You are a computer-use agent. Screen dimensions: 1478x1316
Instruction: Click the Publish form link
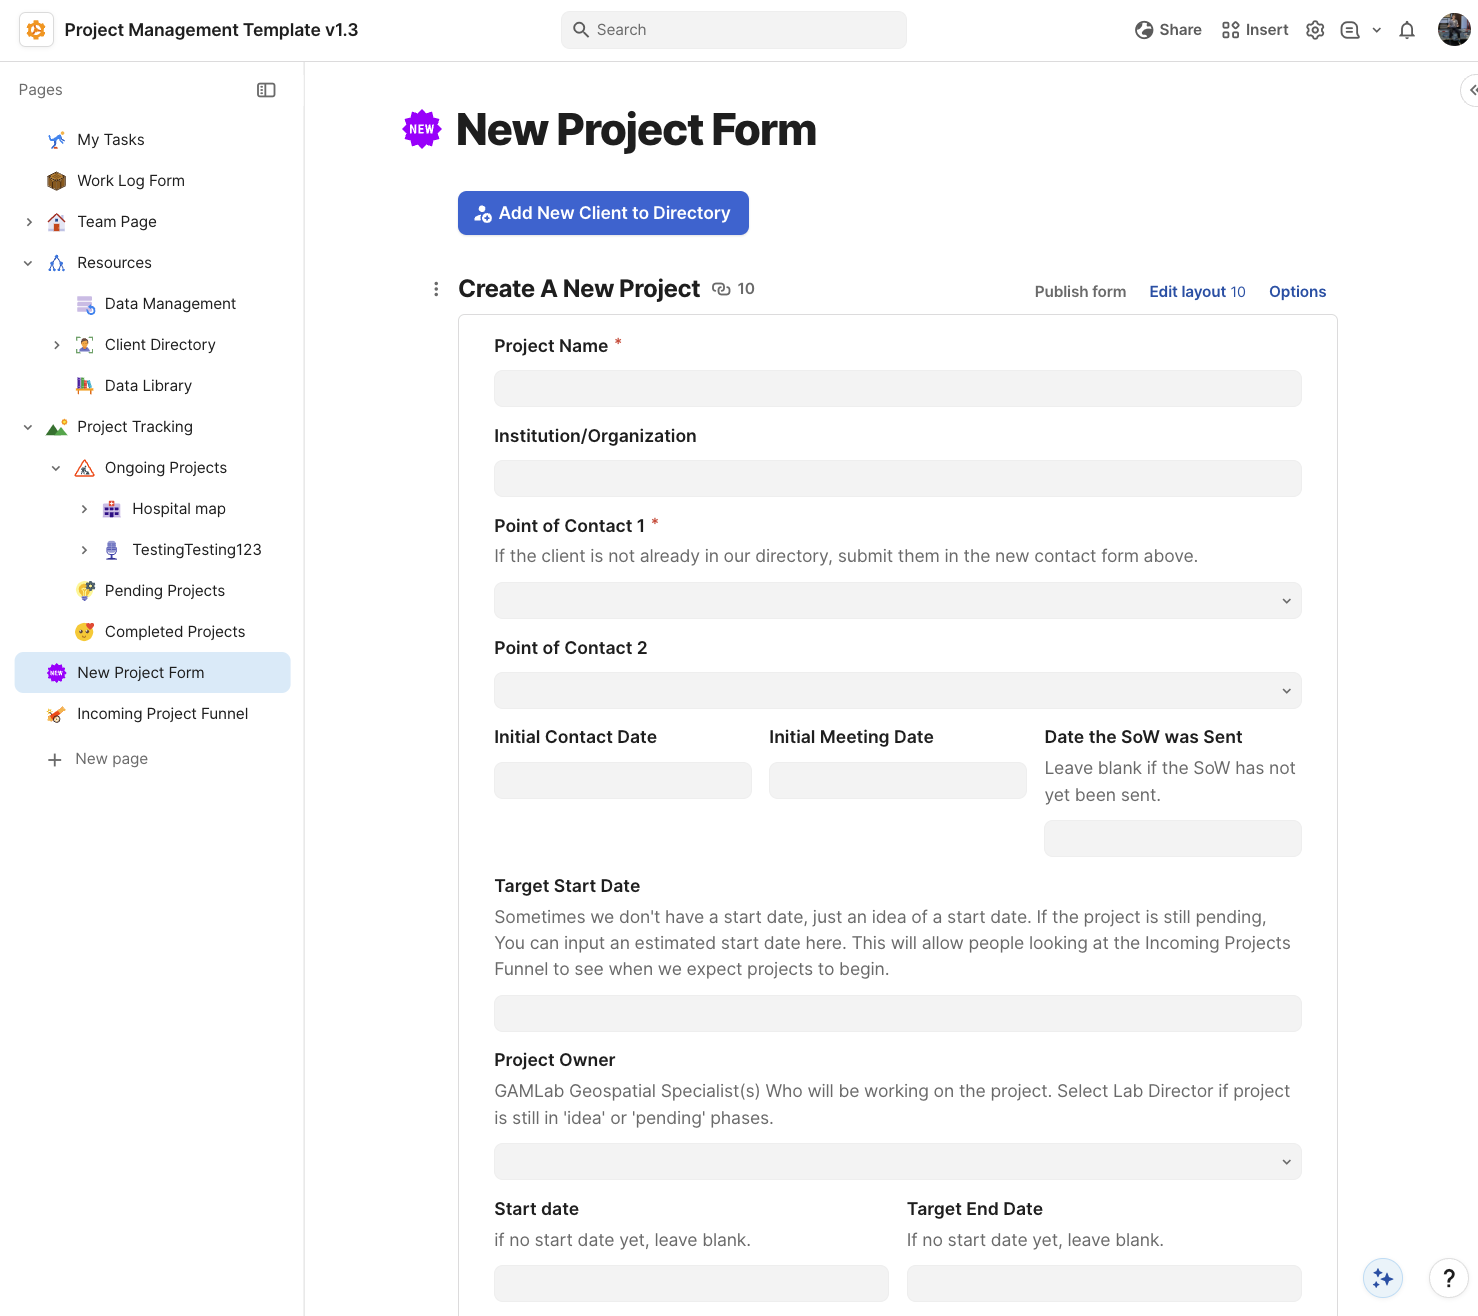1080,291
